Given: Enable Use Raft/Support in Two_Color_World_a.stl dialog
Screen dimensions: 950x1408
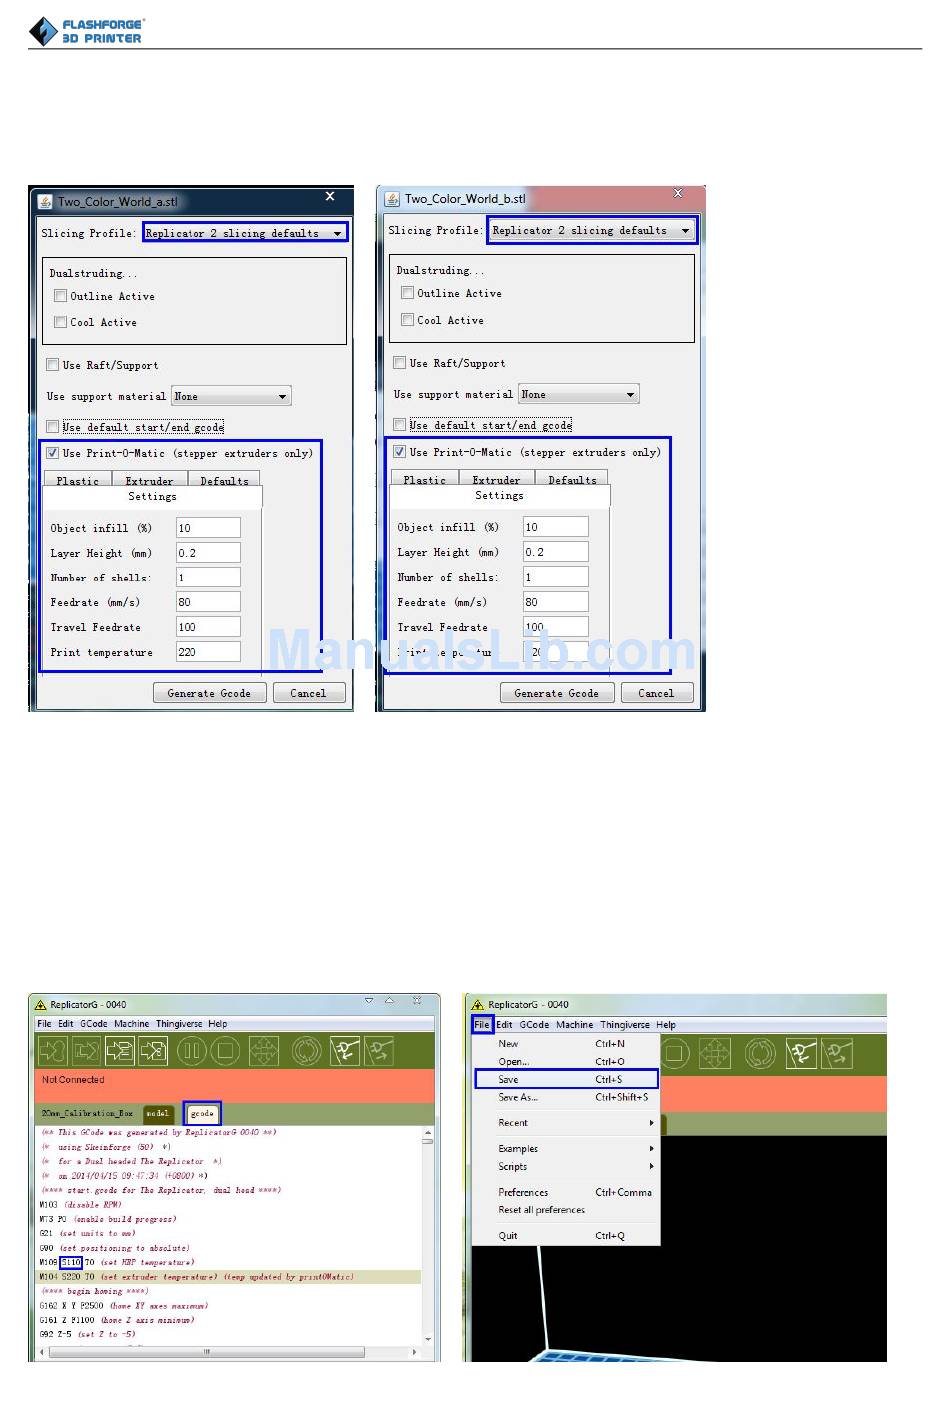Looking at the screenshot, I should pyautogui.click(x=53, y=365).
